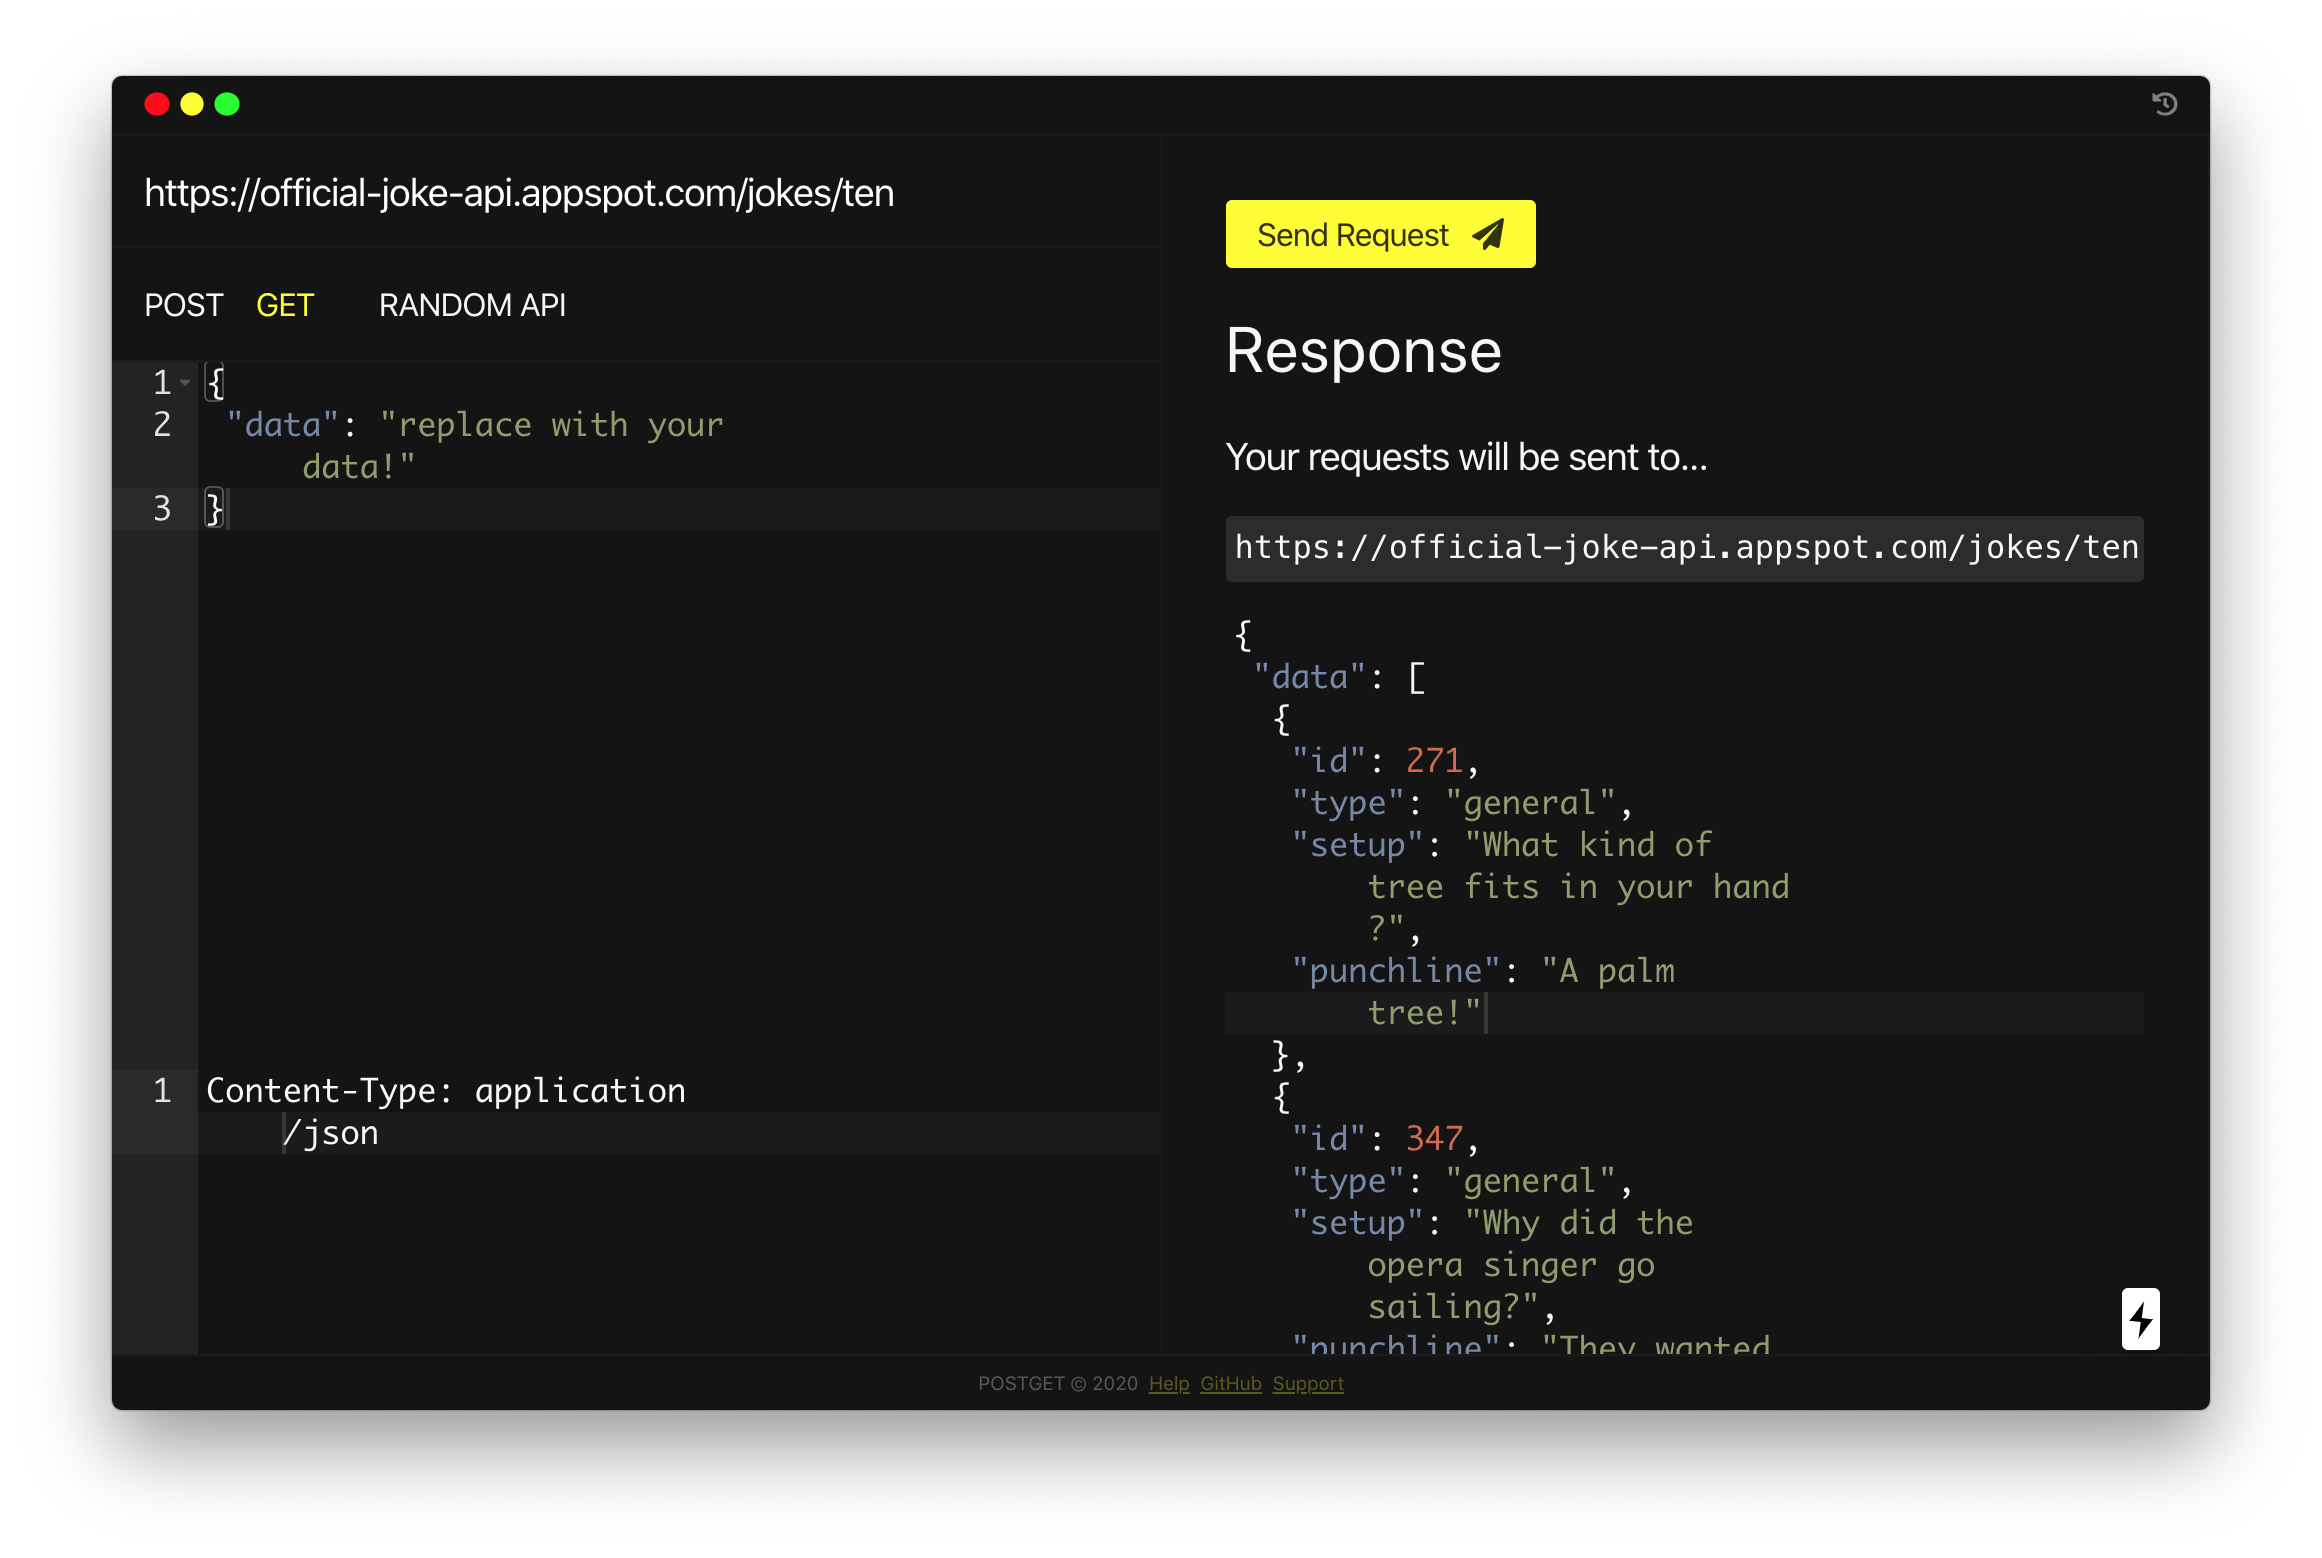Collapse the JSON fold arrow on line 1
This screenshot has width=2322, height=1558.
[x=185, y=383]
